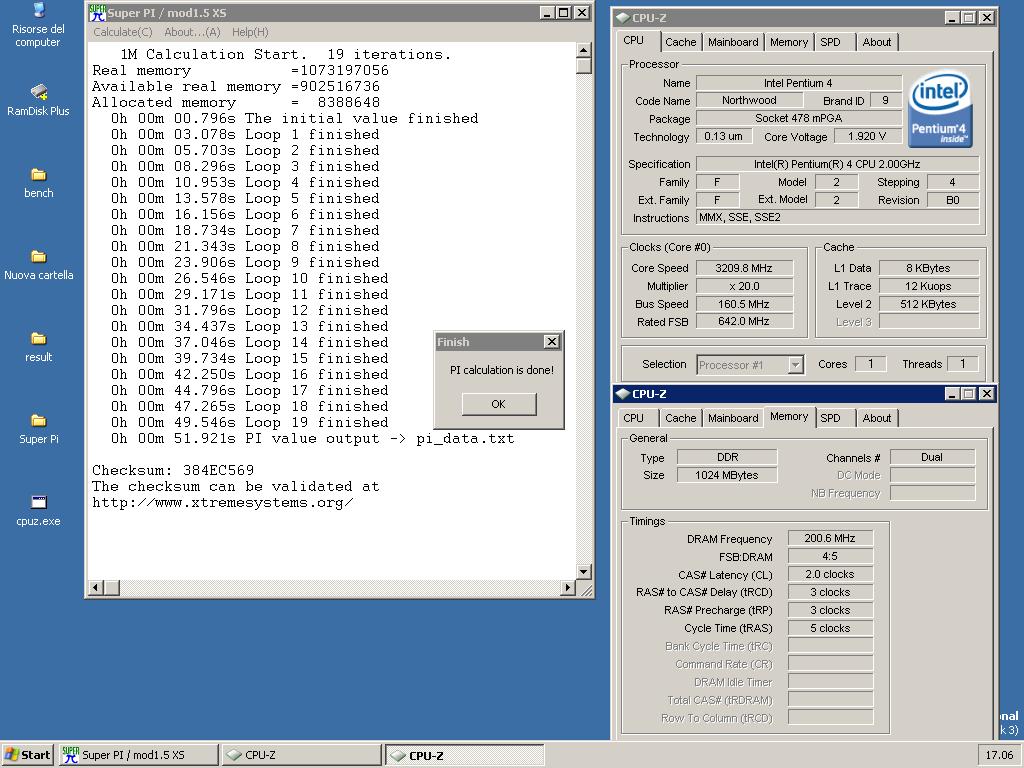Open the Calculate menu in Super PI
This screenshot has height=768, width=1024.
click(122, 32)
